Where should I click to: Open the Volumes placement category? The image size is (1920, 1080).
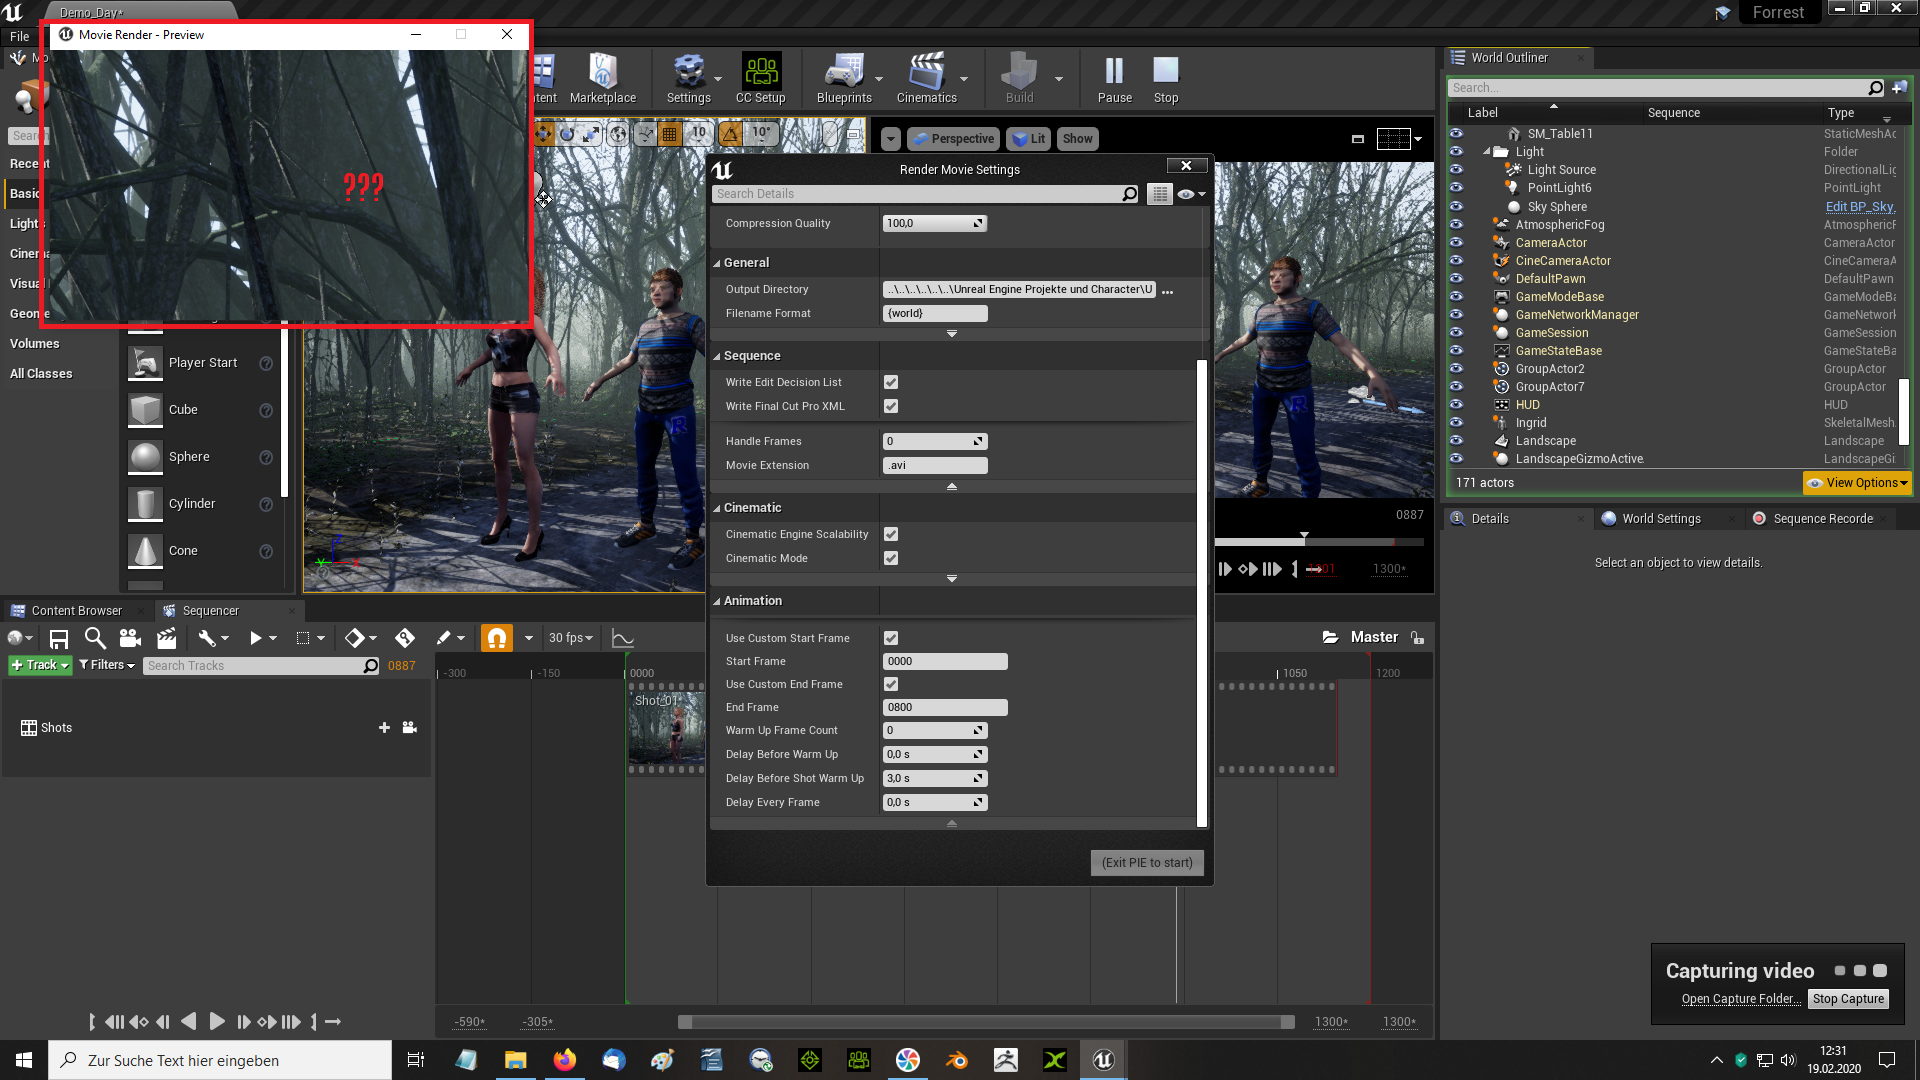[35, 344]
